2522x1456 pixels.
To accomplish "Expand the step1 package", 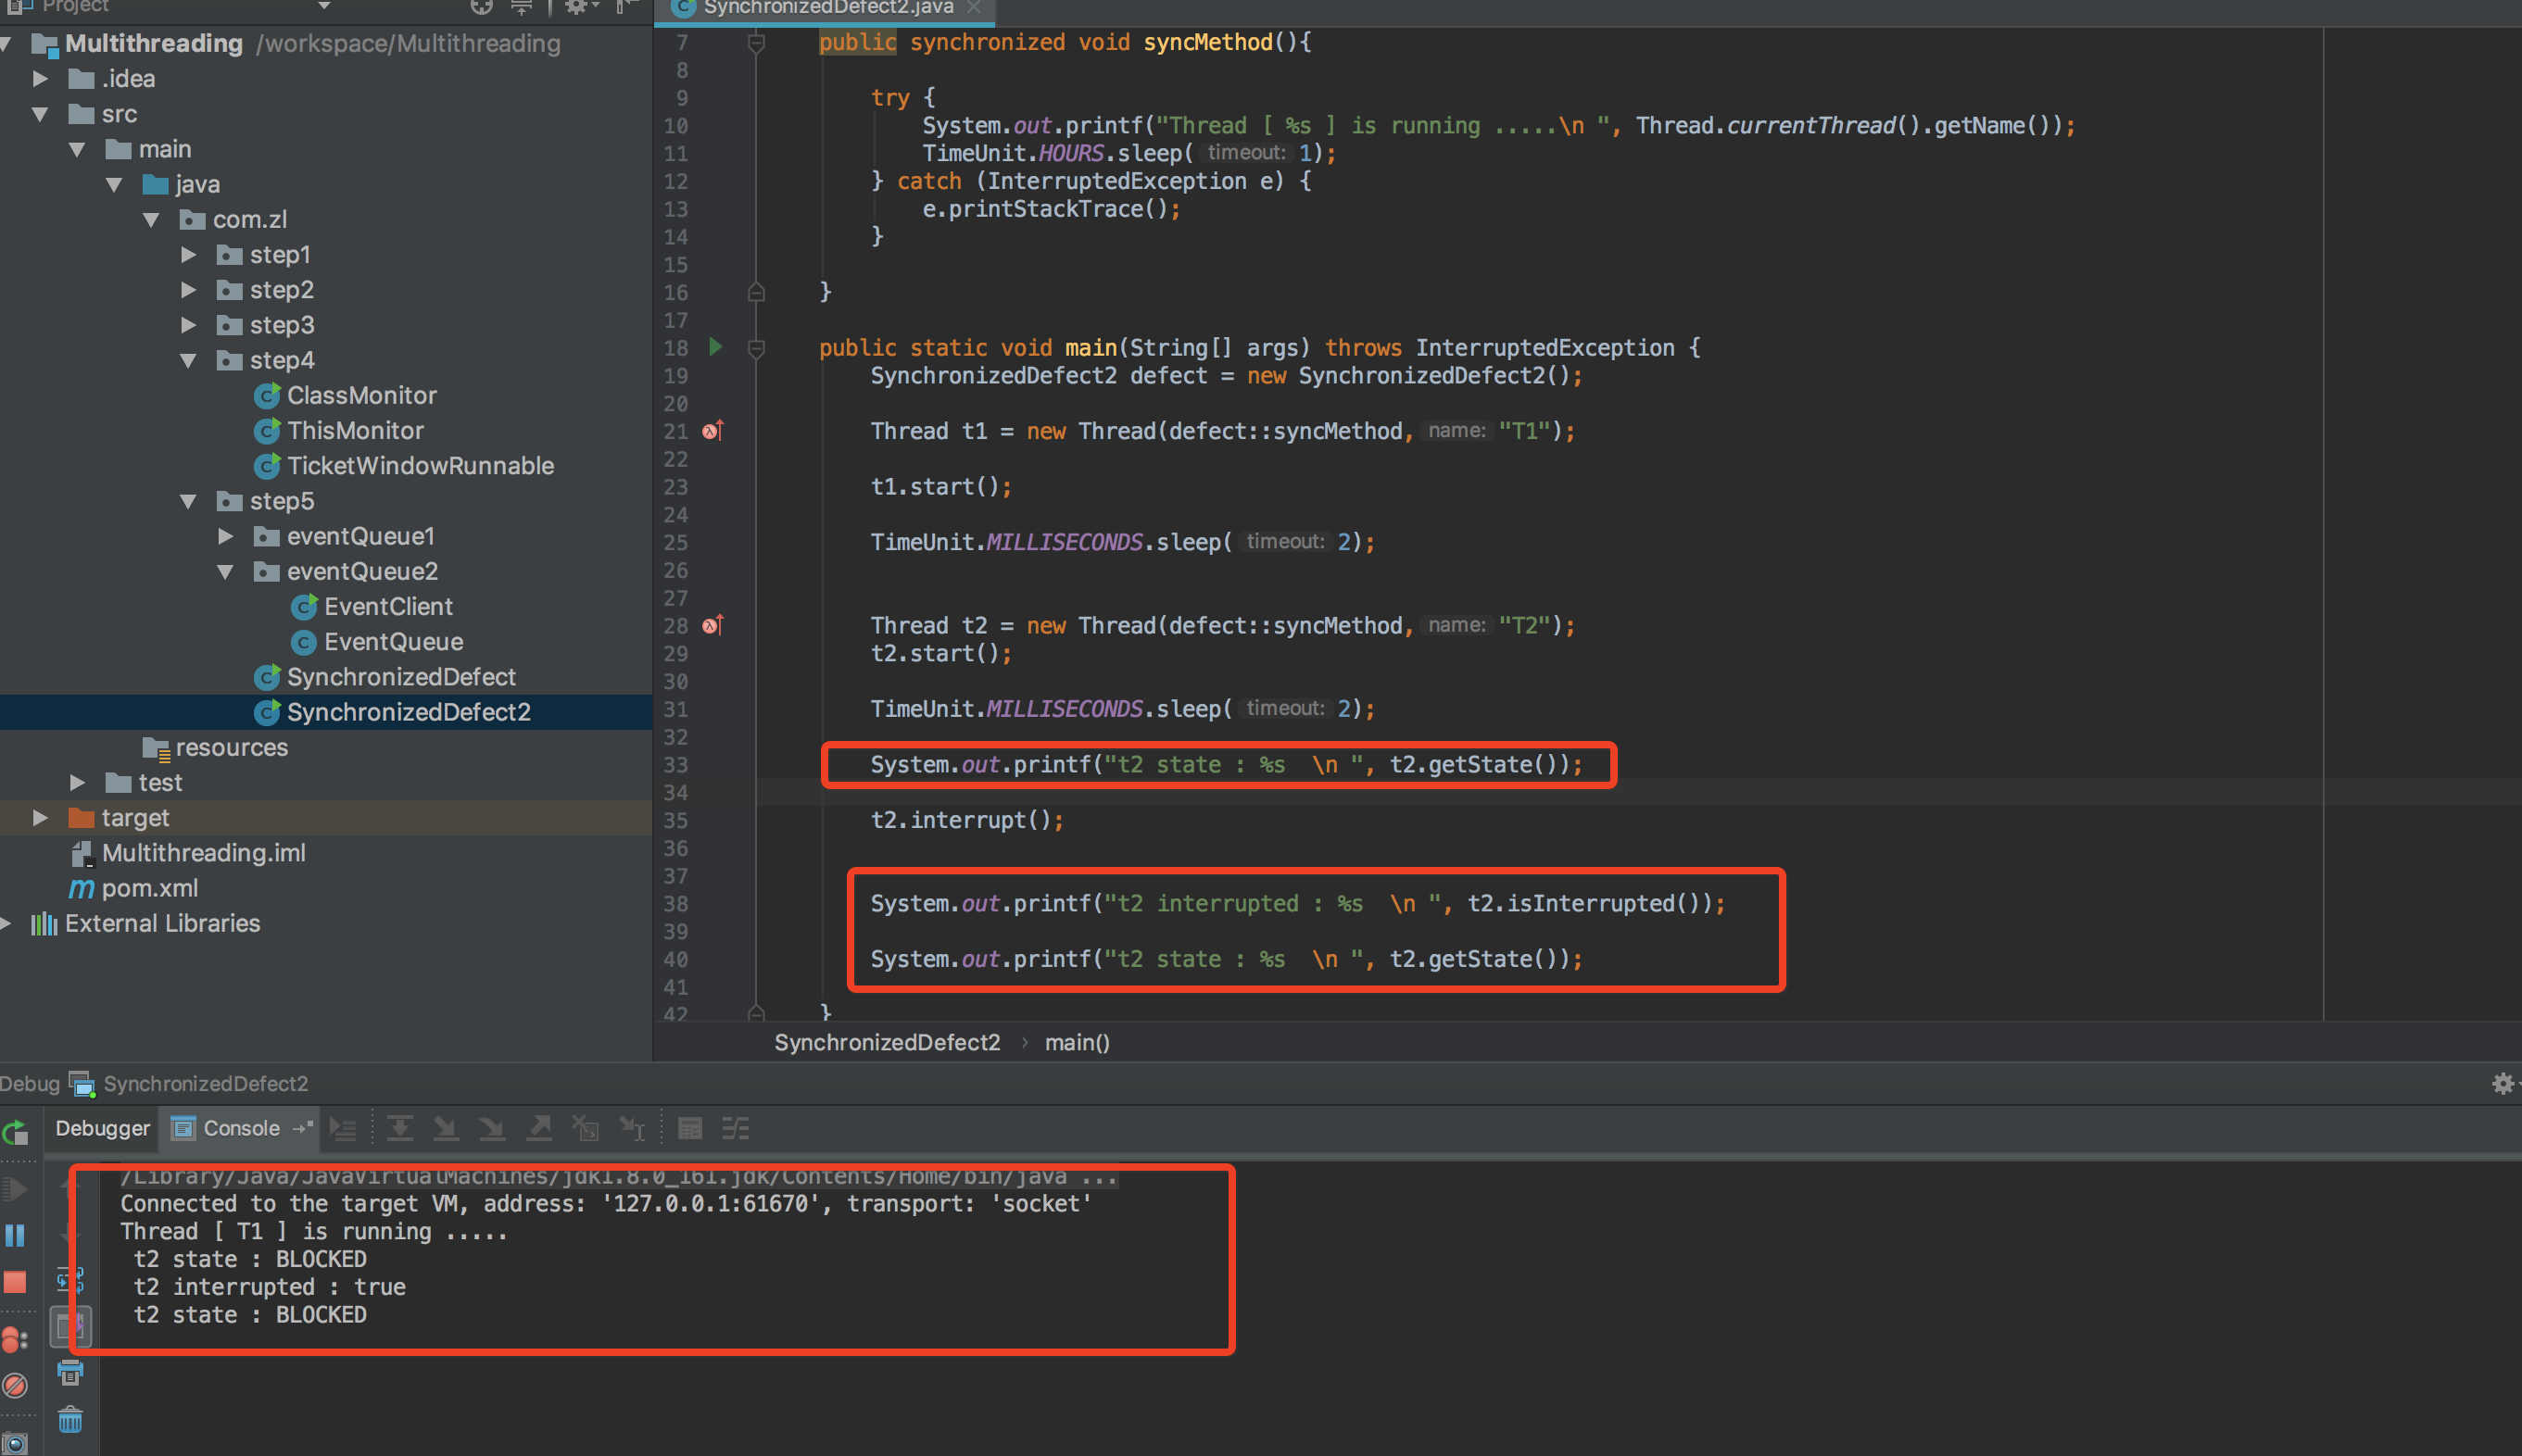I will point(189,255).
